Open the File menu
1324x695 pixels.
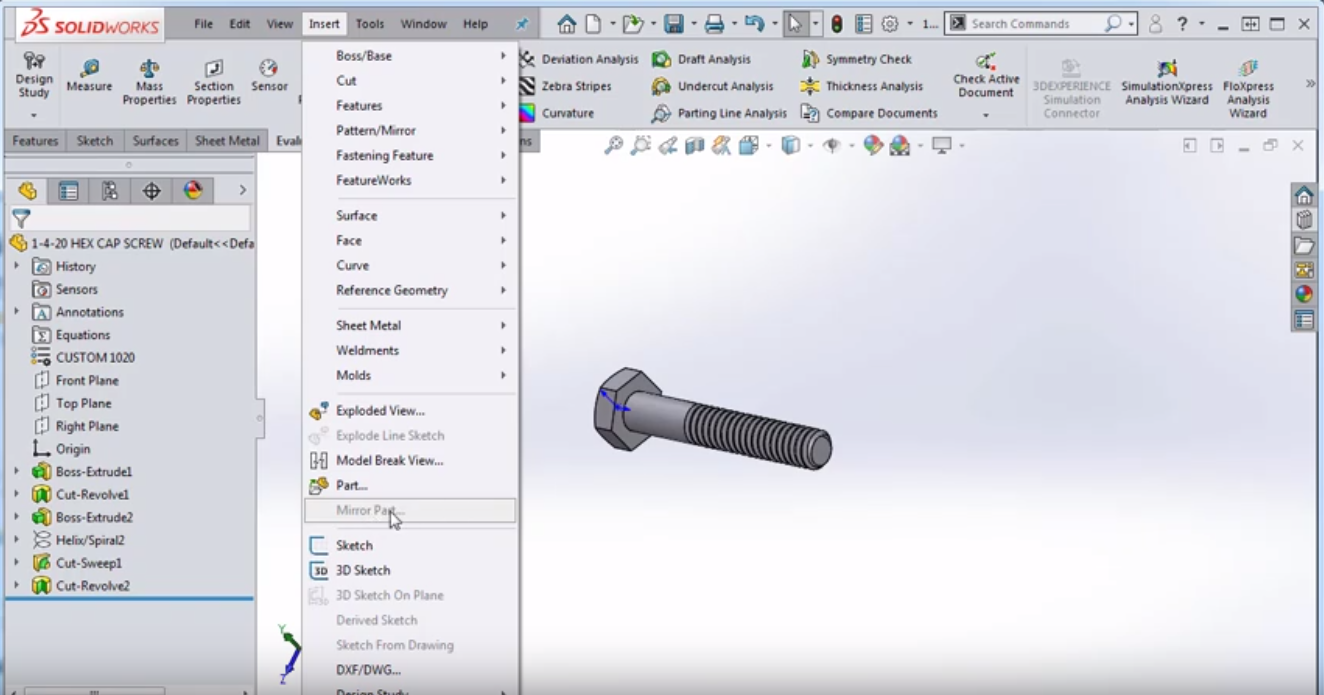point(203,24)
